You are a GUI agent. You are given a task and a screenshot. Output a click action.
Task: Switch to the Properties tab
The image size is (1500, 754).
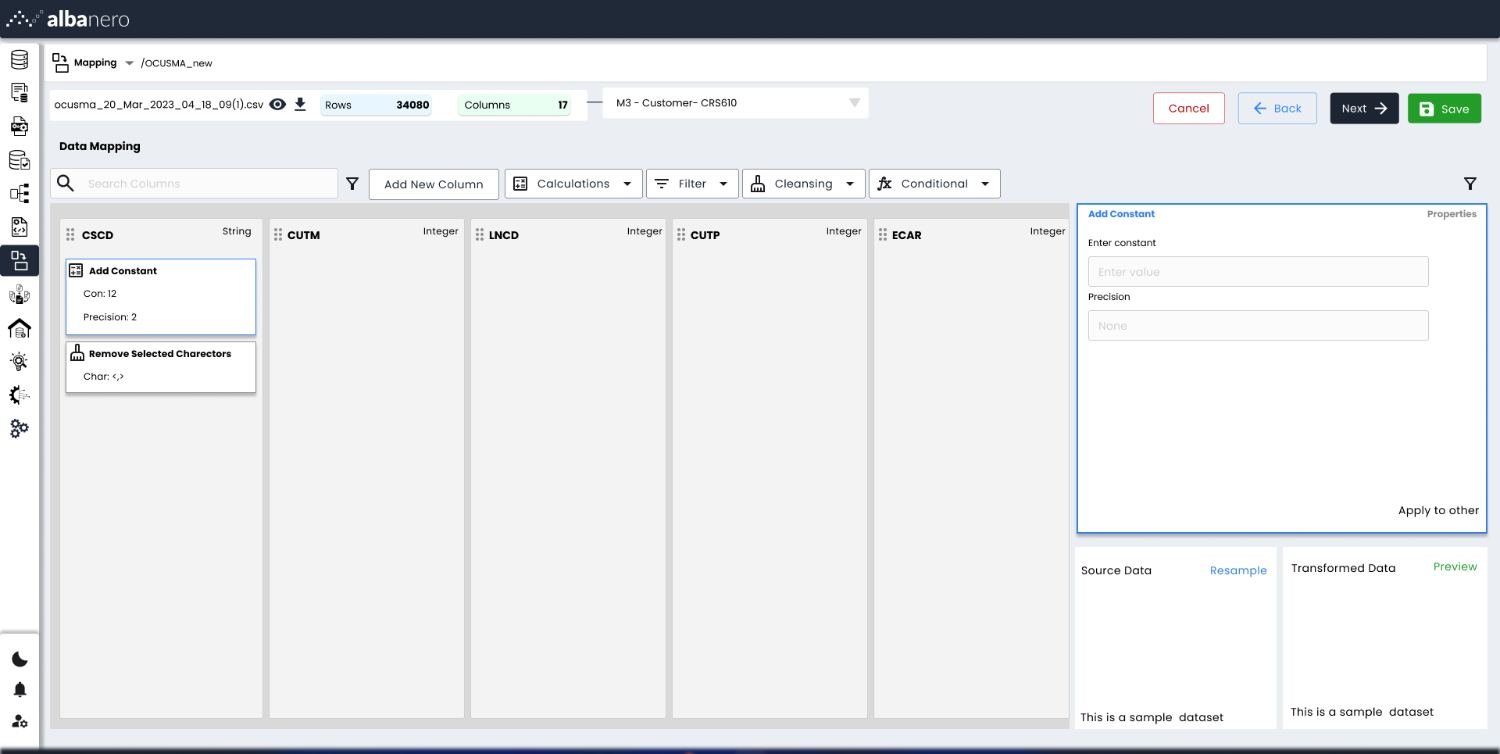pos(1451,214)
